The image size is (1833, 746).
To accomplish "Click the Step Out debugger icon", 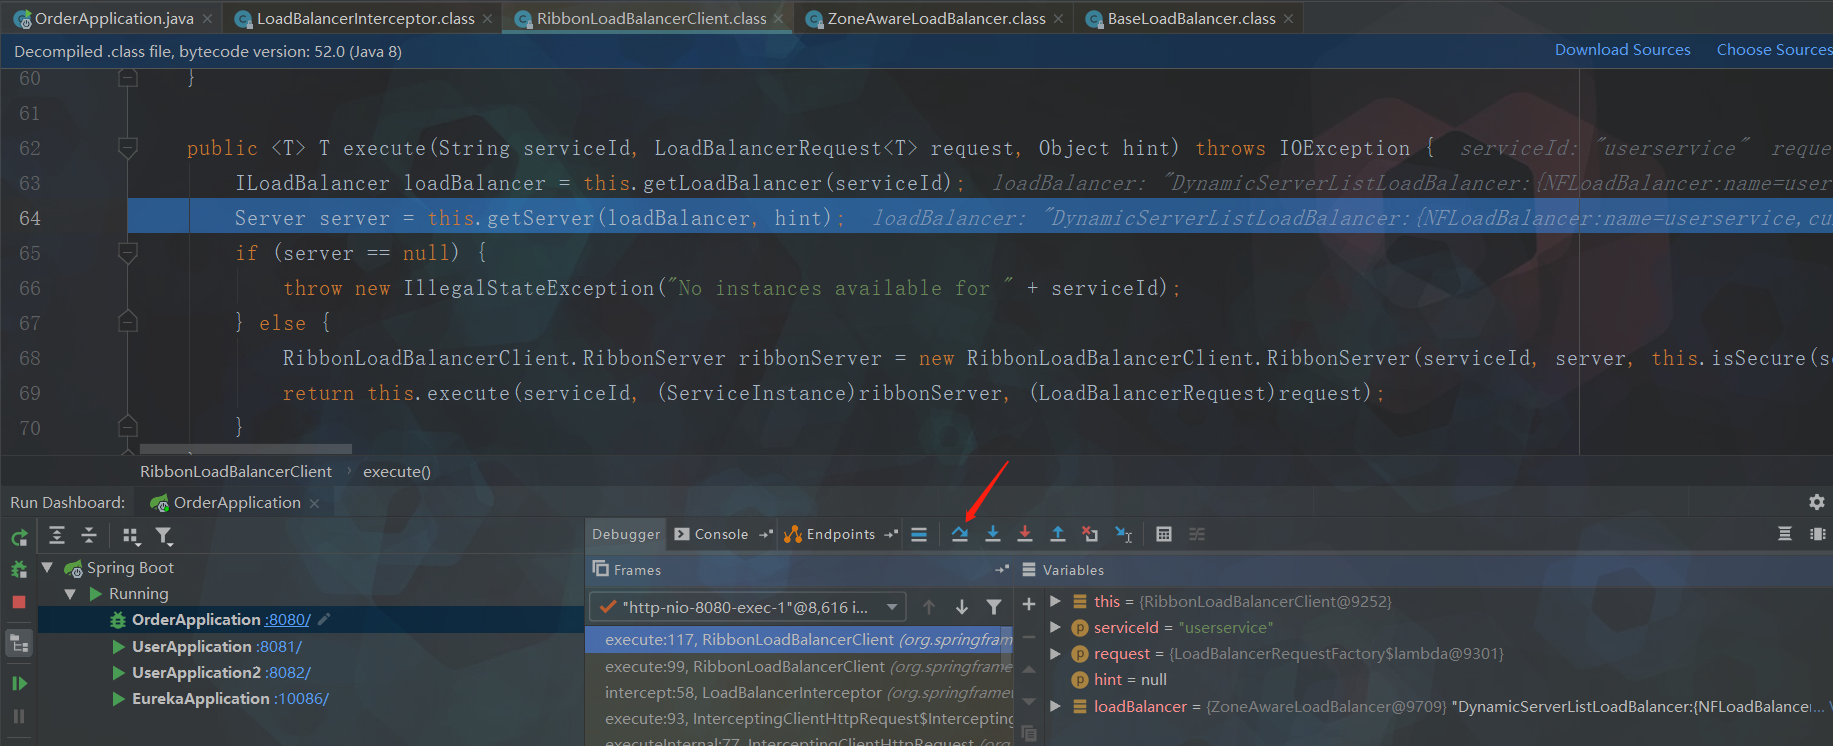I will (1058, 534).
